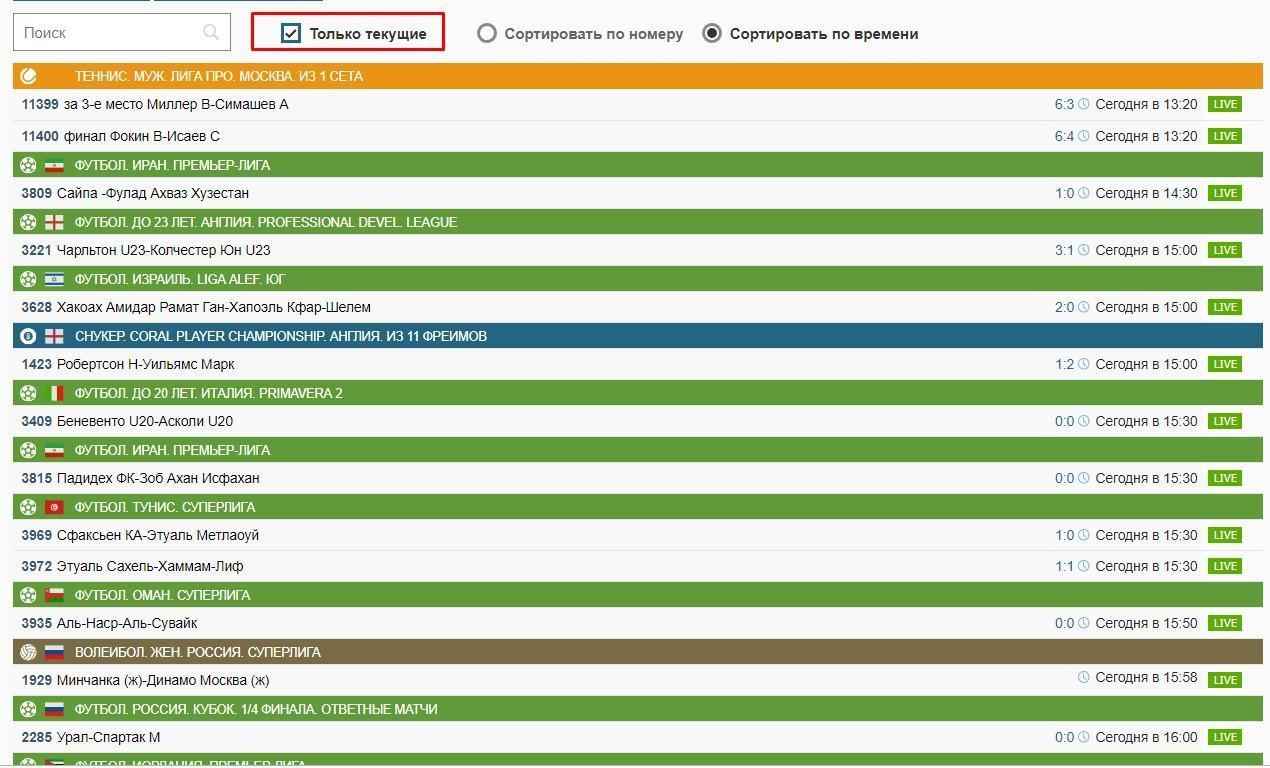Viewport: 1270px width, 768px height.
Task: Click Israel flag icon in LIGA ALEF header
Action: click(54, 279)
